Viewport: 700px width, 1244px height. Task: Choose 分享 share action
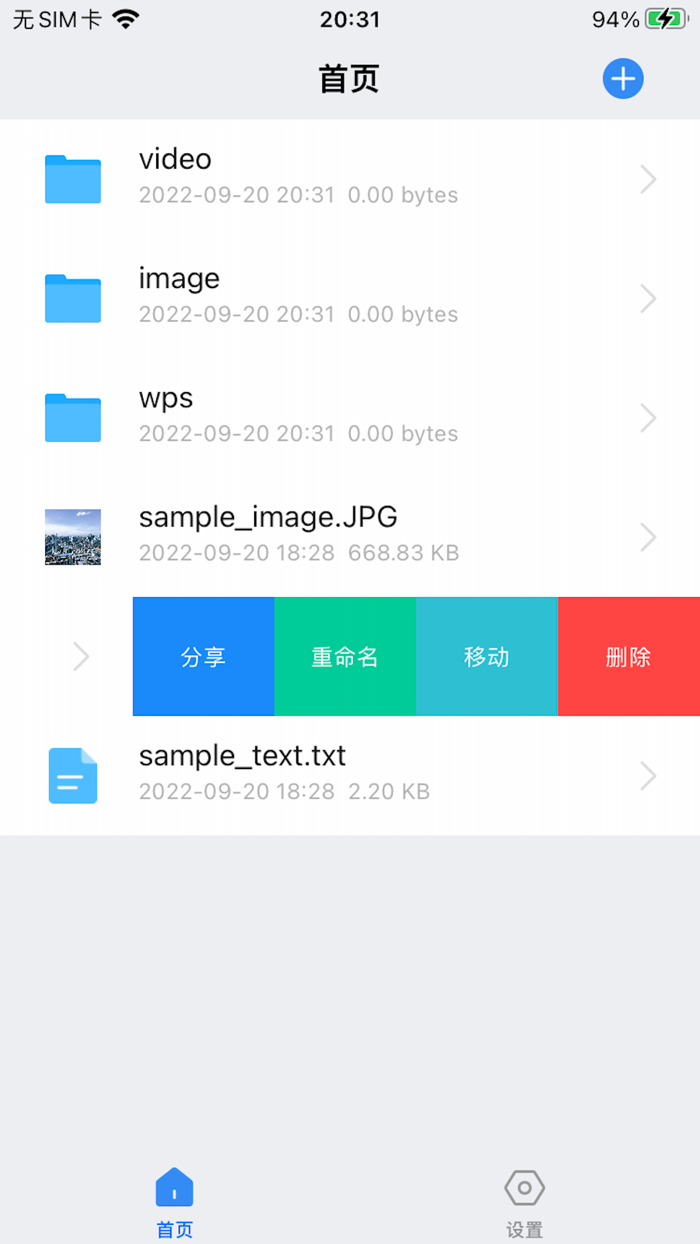[x=204, y=656]
